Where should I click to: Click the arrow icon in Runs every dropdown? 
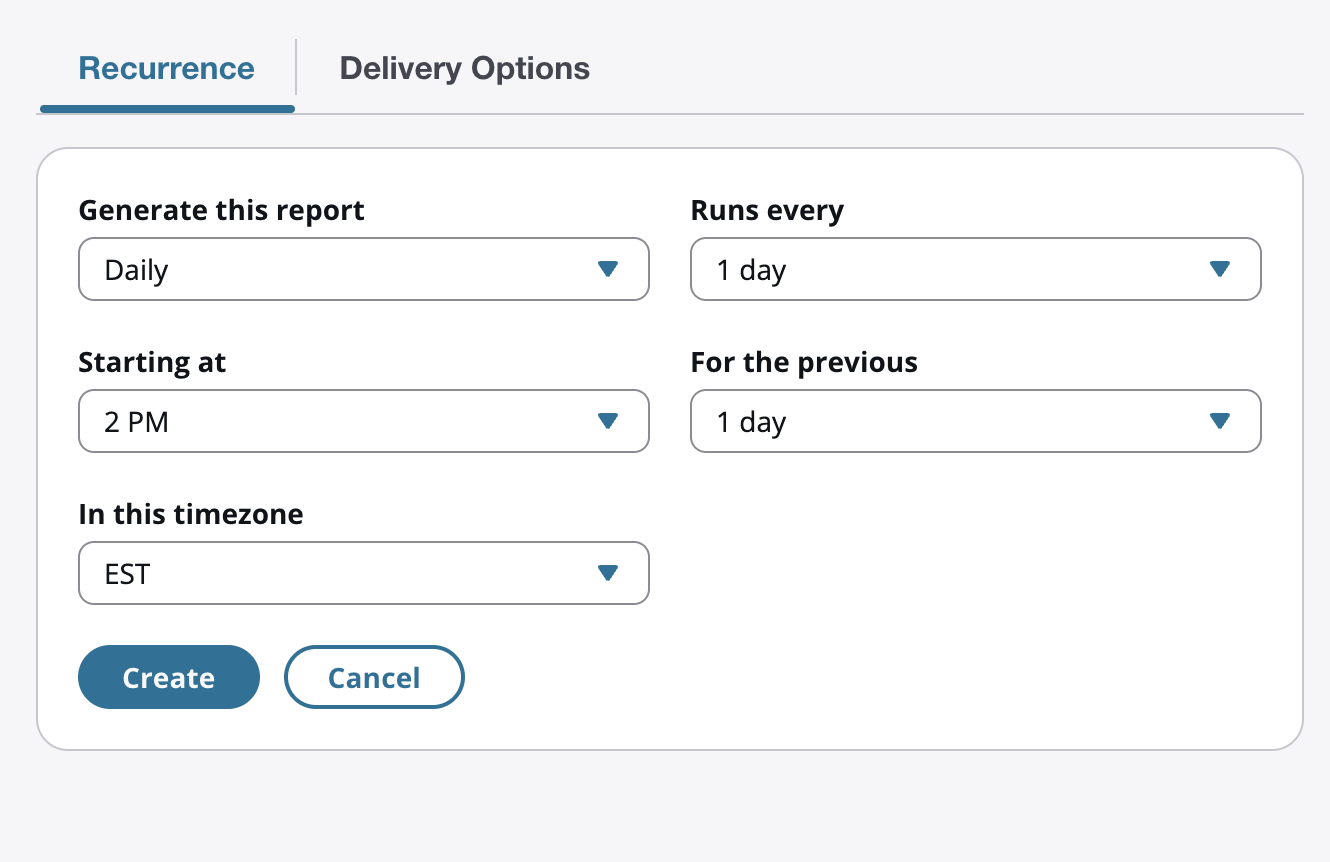coord(1219,269)
